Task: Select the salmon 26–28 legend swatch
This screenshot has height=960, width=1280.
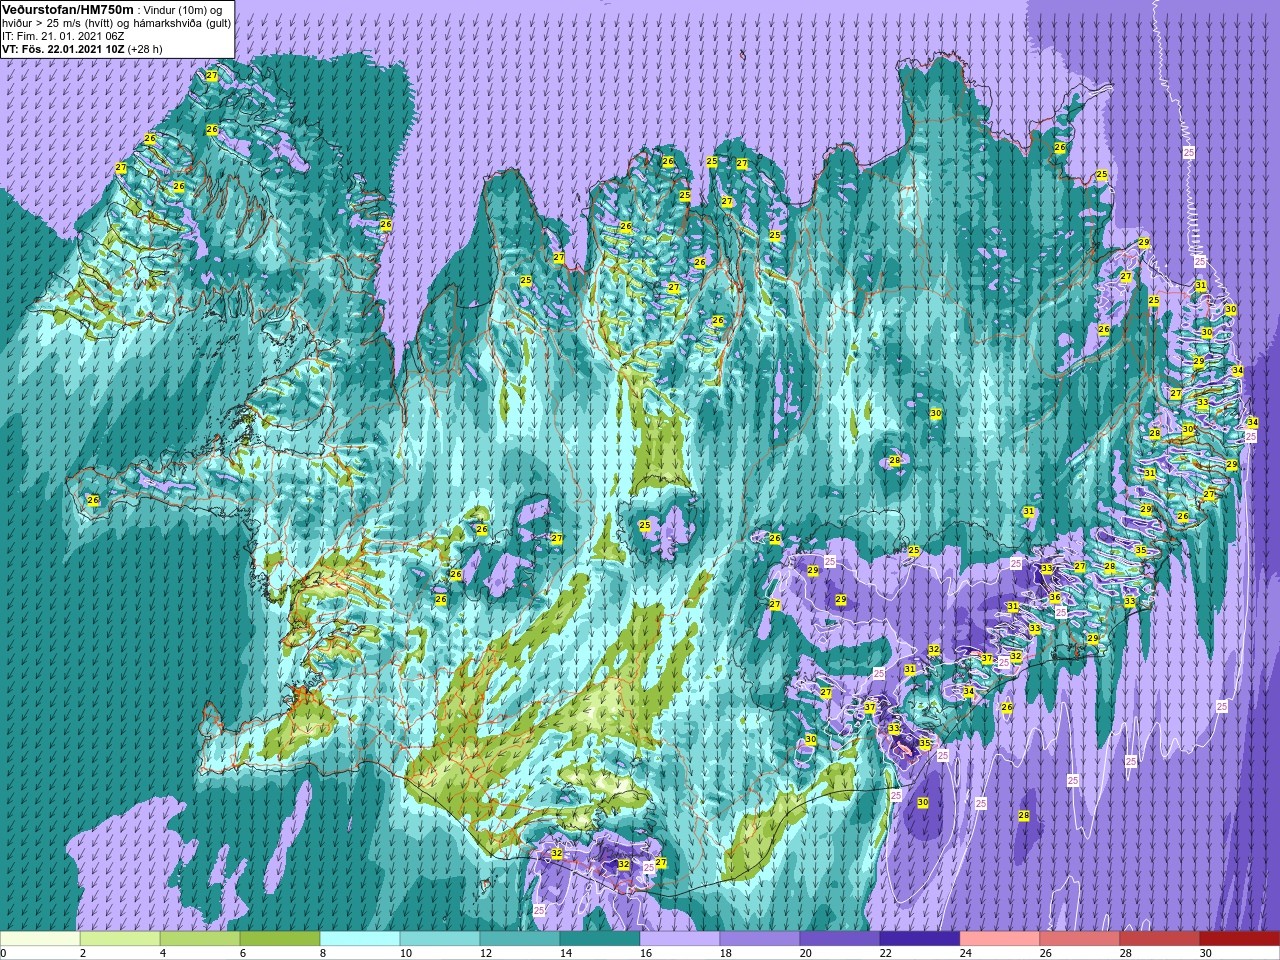Action: 1080,939
